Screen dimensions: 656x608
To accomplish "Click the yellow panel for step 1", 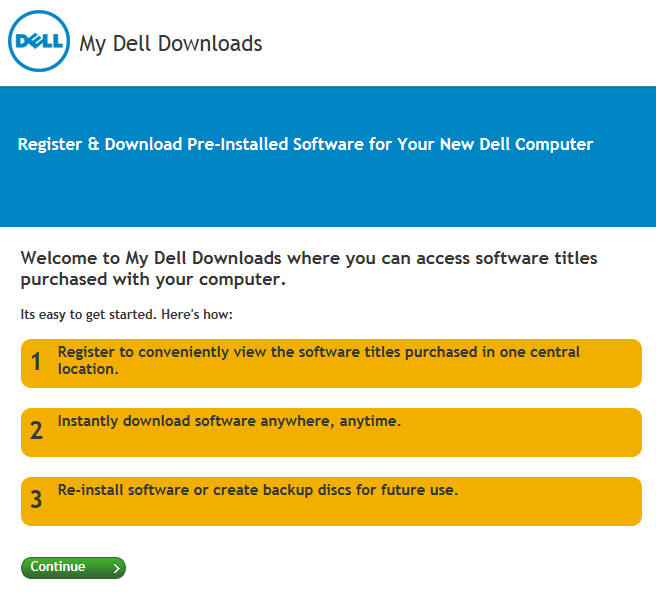I will point(331,363).
